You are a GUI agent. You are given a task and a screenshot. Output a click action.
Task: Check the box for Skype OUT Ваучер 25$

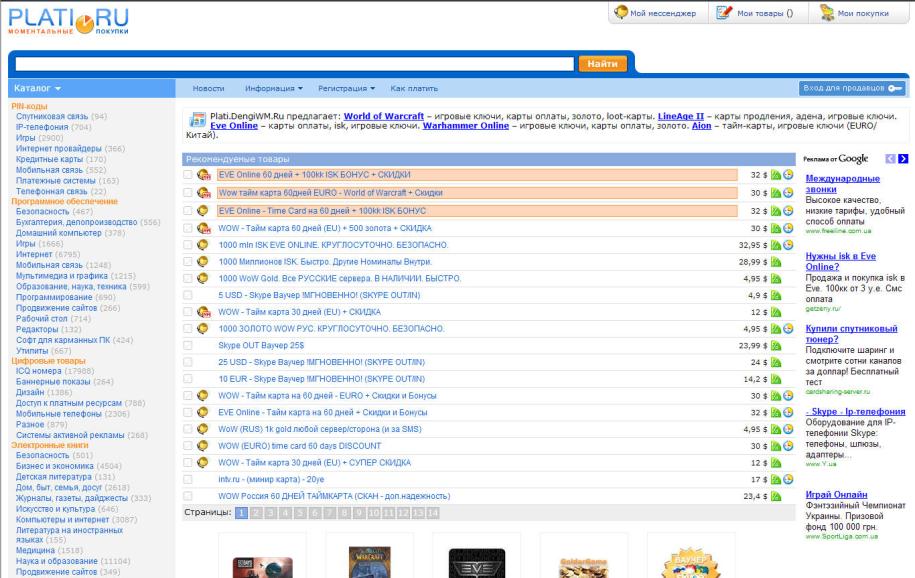(187, 346)
